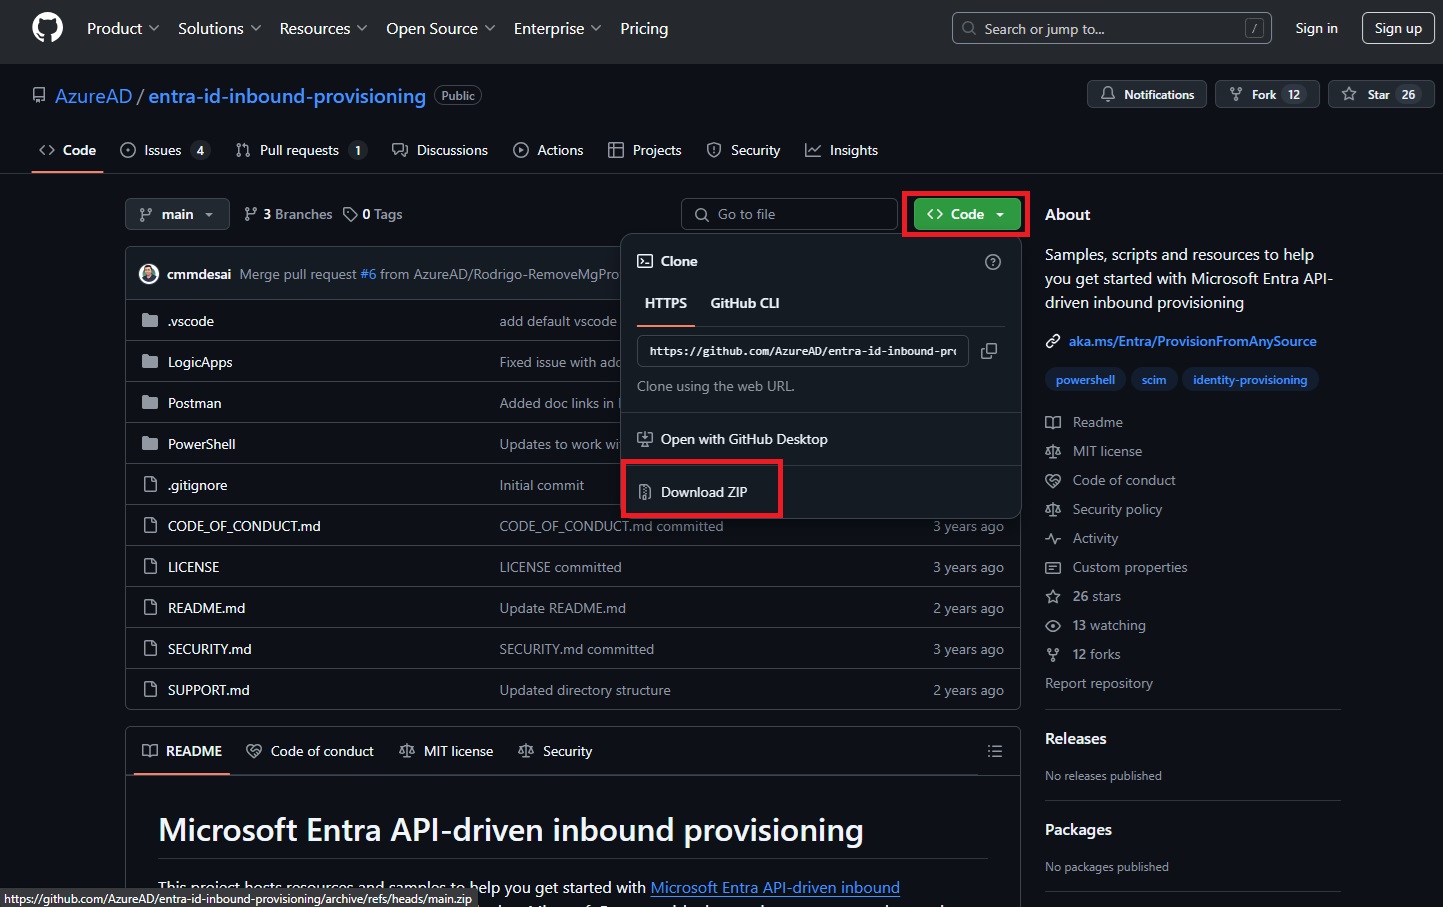Screen dimensions: 1443x907
Task: Star the repository
Action: pyautogui.click(x=1381, y=93)
